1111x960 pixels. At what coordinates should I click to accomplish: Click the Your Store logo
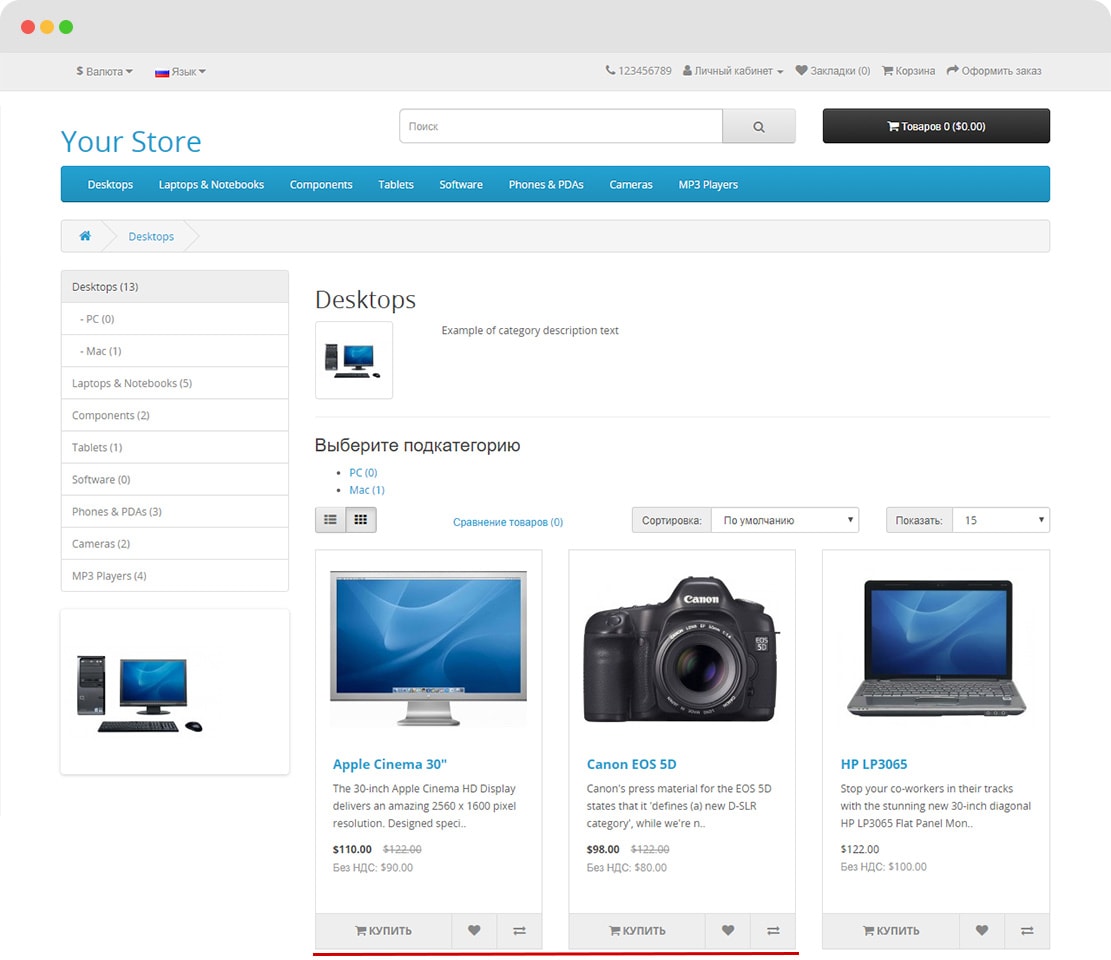131,142
